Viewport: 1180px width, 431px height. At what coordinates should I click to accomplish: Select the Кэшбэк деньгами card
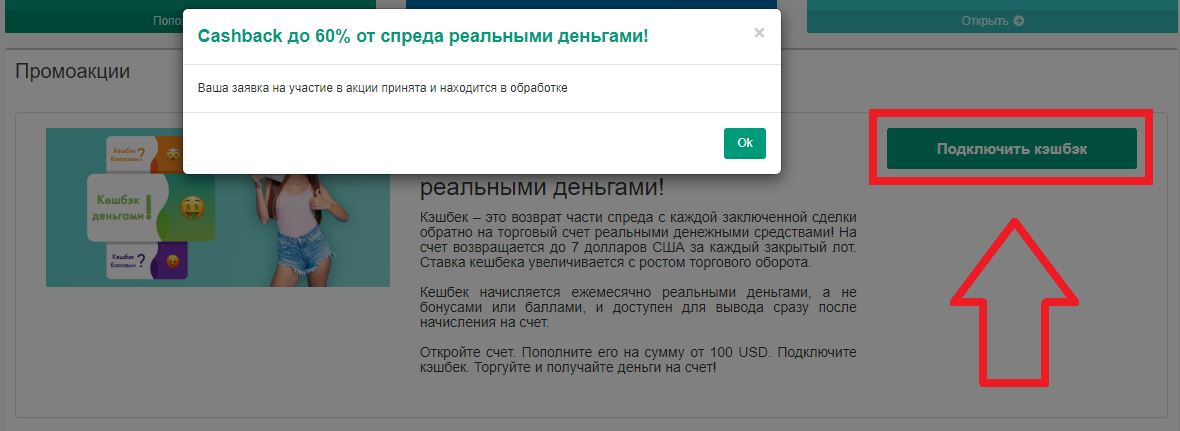118,207
